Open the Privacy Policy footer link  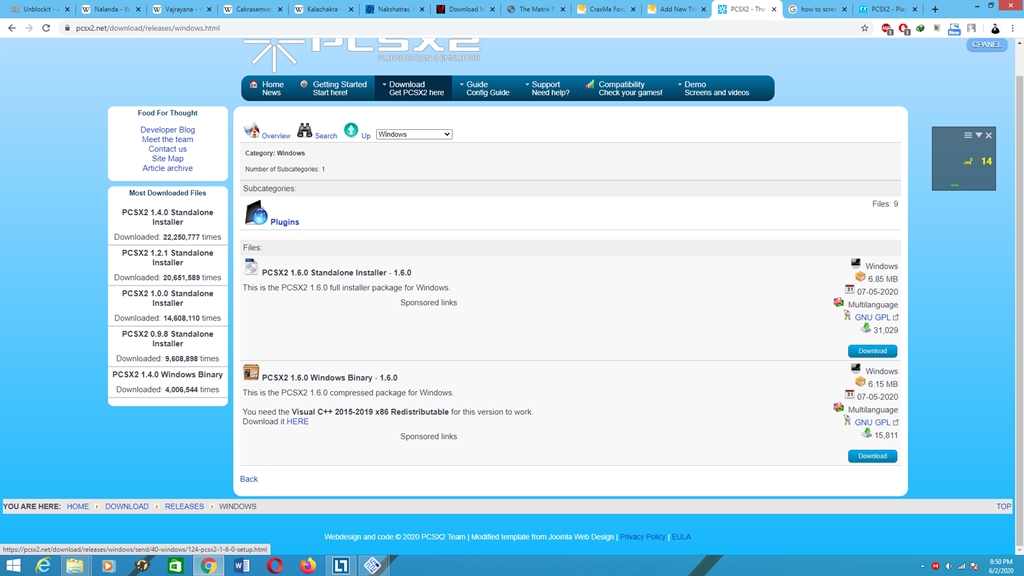(643, 537)
